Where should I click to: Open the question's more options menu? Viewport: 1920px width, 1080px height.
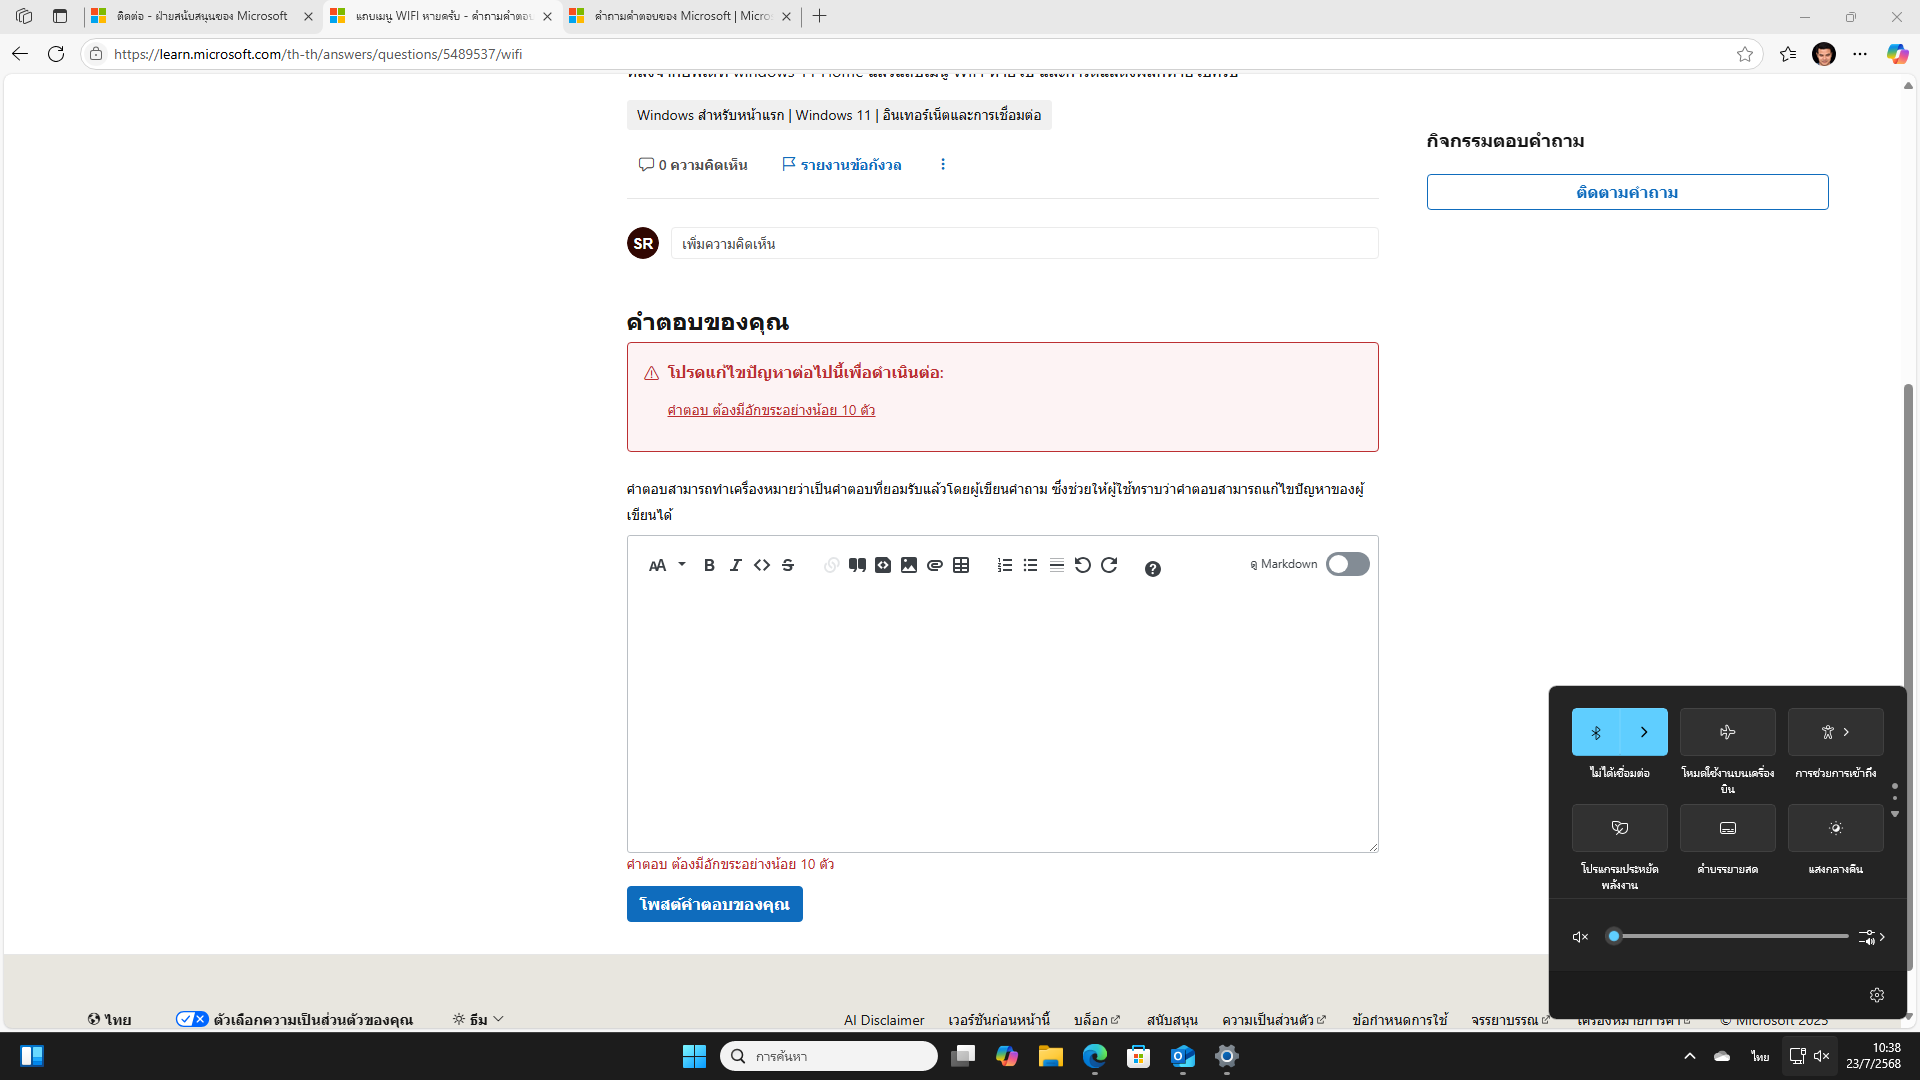943,164
